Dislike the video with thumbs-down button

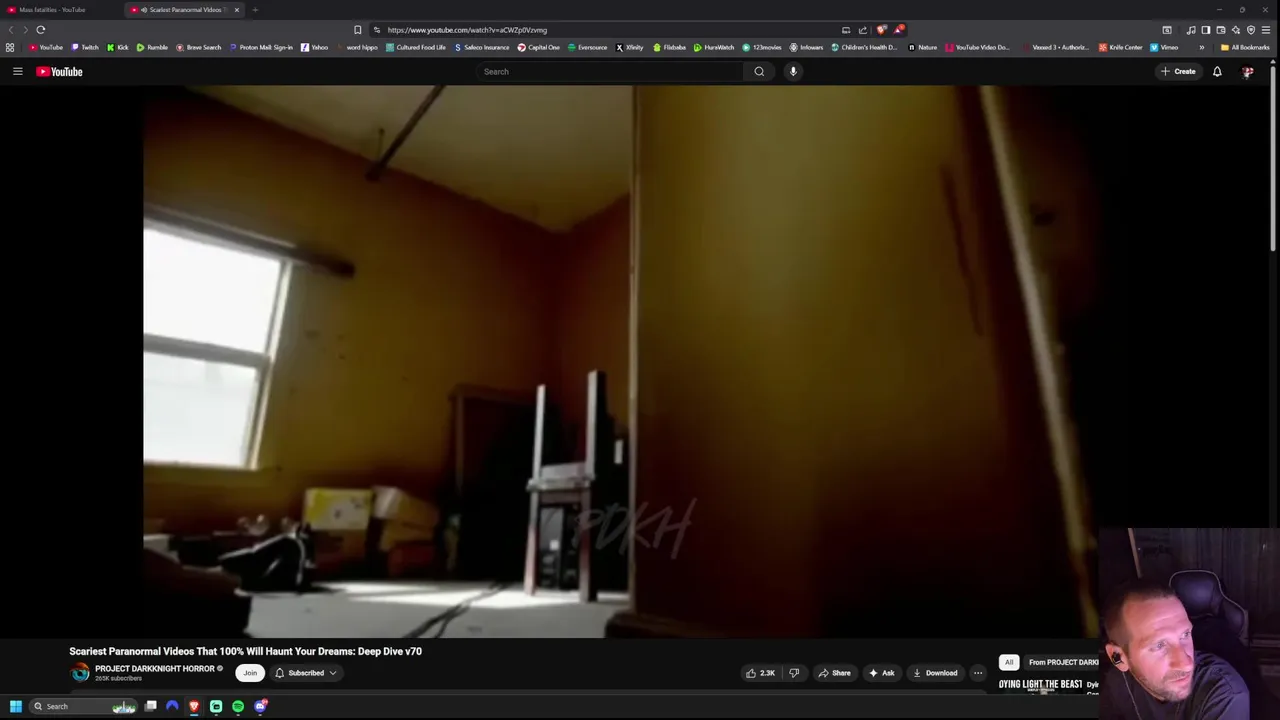coord(794,673)
